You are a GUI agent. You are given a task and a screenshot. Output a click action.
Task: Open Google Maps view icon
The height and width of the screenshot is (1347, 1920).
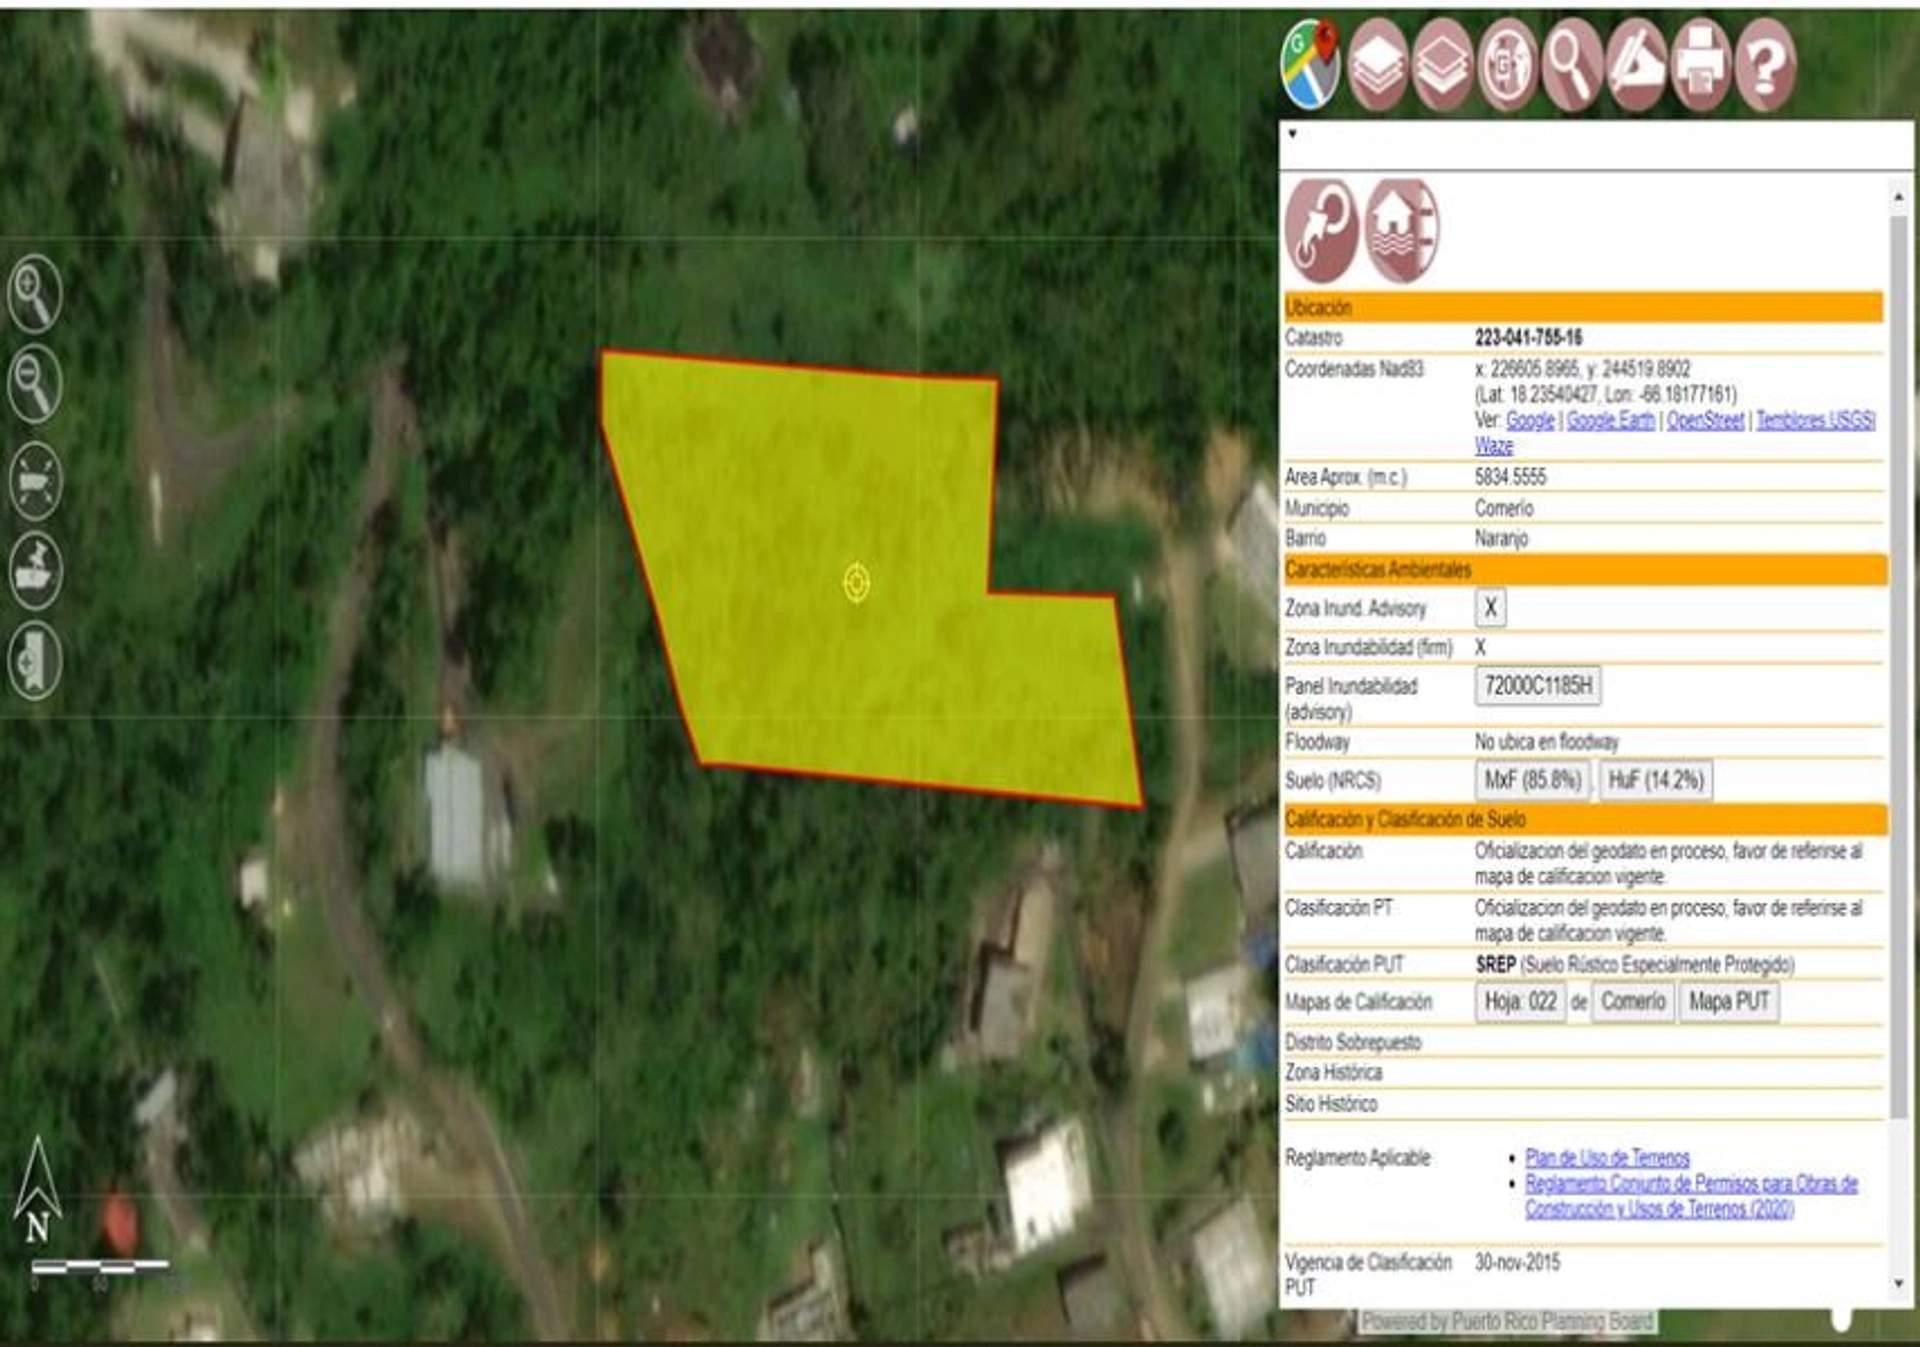1310,64
